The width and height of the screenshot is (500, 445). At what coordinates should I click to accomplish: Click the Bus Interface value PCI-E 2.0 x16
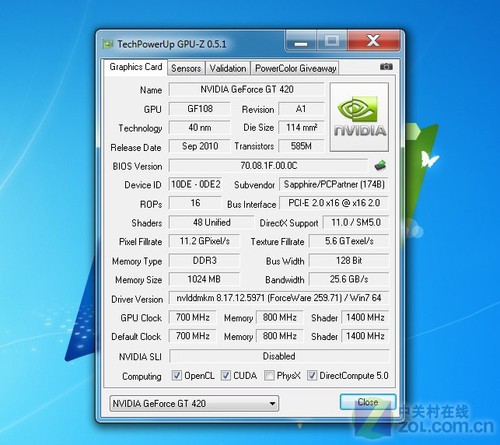tap(334, 203)
